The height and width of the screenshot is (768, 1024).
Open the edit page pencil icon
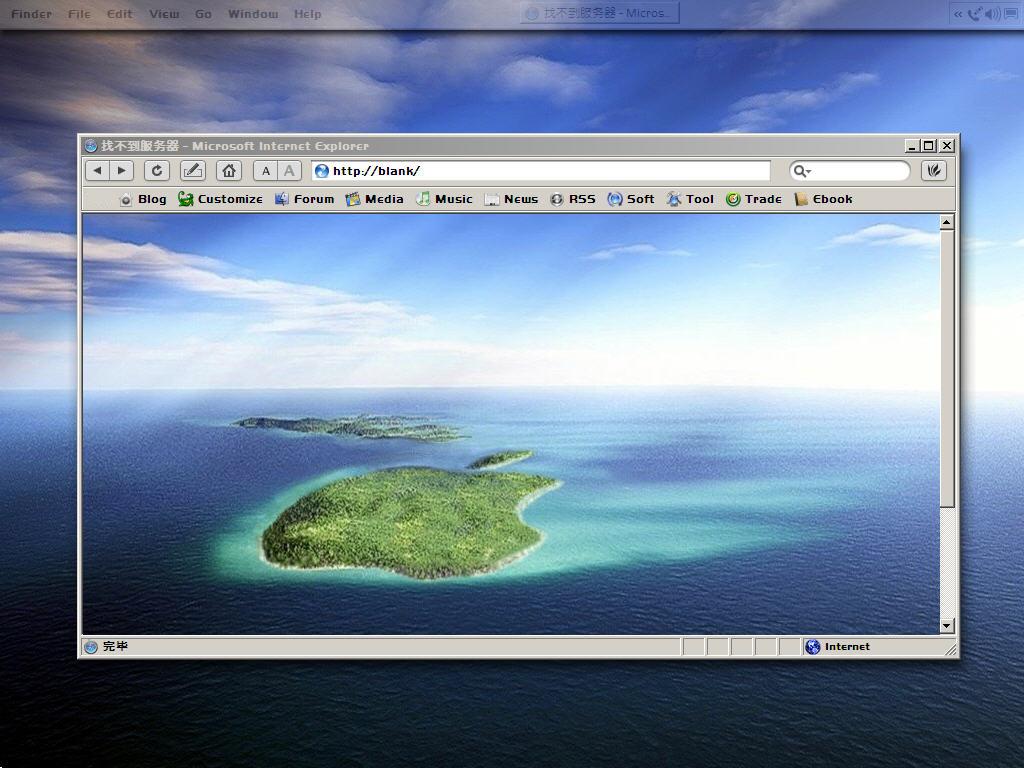pos(193,171)
